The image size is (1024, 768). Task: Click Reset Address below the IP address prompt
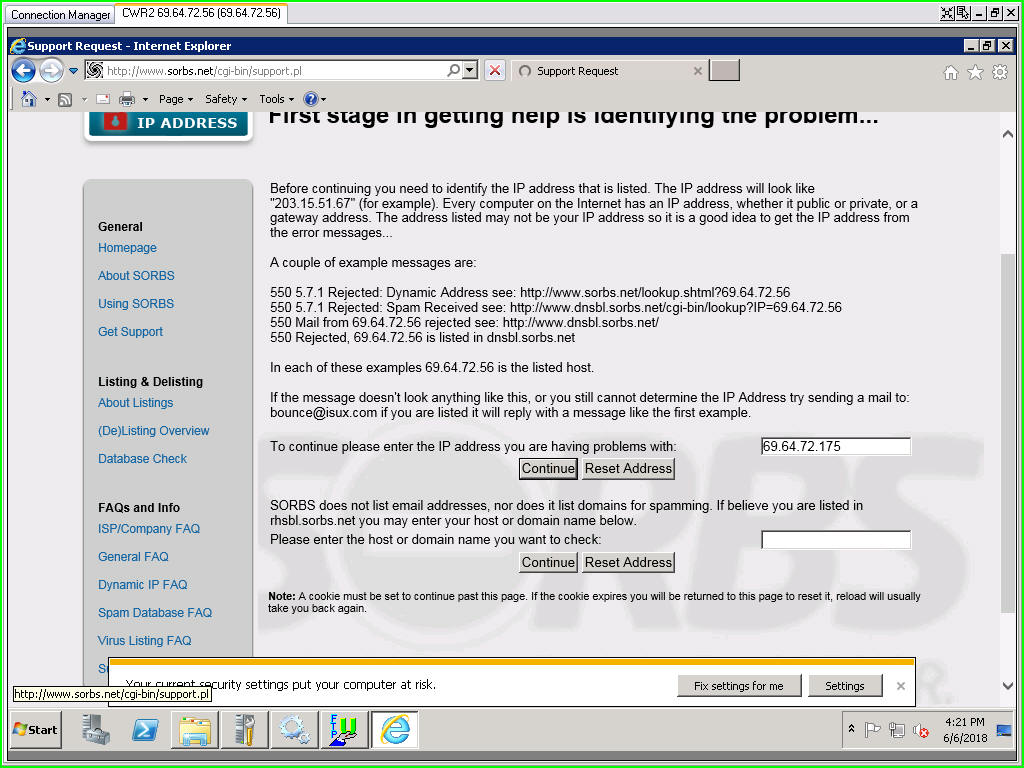coord(628,469)
